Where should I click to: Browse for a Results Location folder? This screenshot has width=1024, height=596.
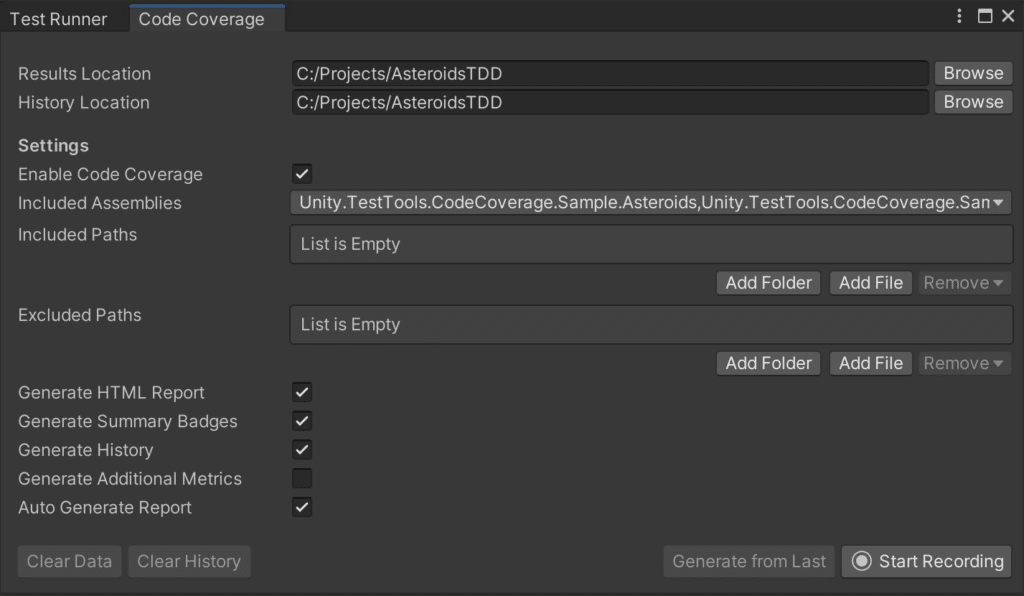[972, 72]
